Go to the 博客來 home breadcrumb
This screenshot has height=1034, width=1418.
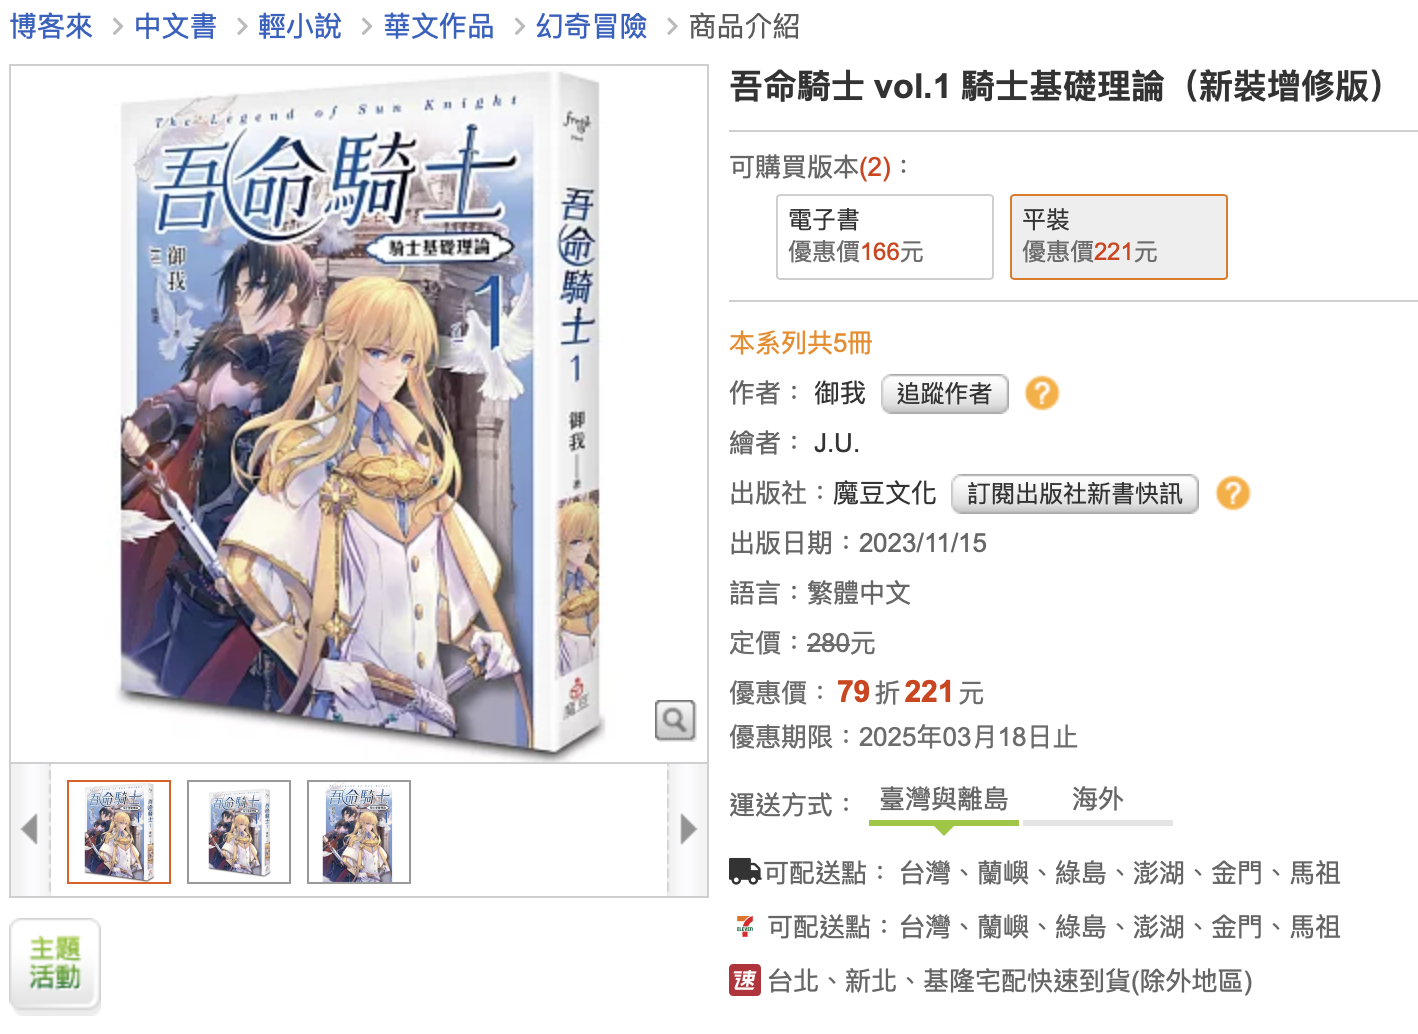(x=51, y=27)
